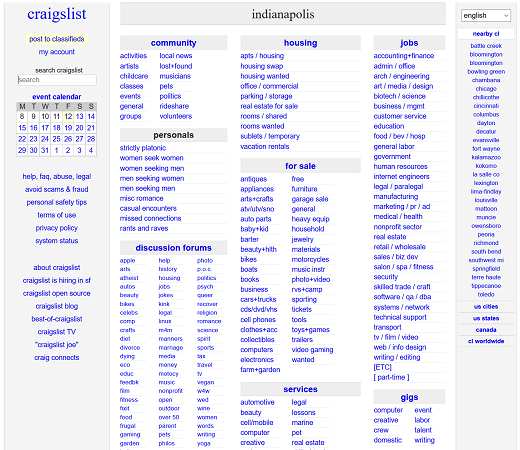Open software / qa / dba jobs
The width and height of the screenshot is (520, 450).
(x=402, y=297)
